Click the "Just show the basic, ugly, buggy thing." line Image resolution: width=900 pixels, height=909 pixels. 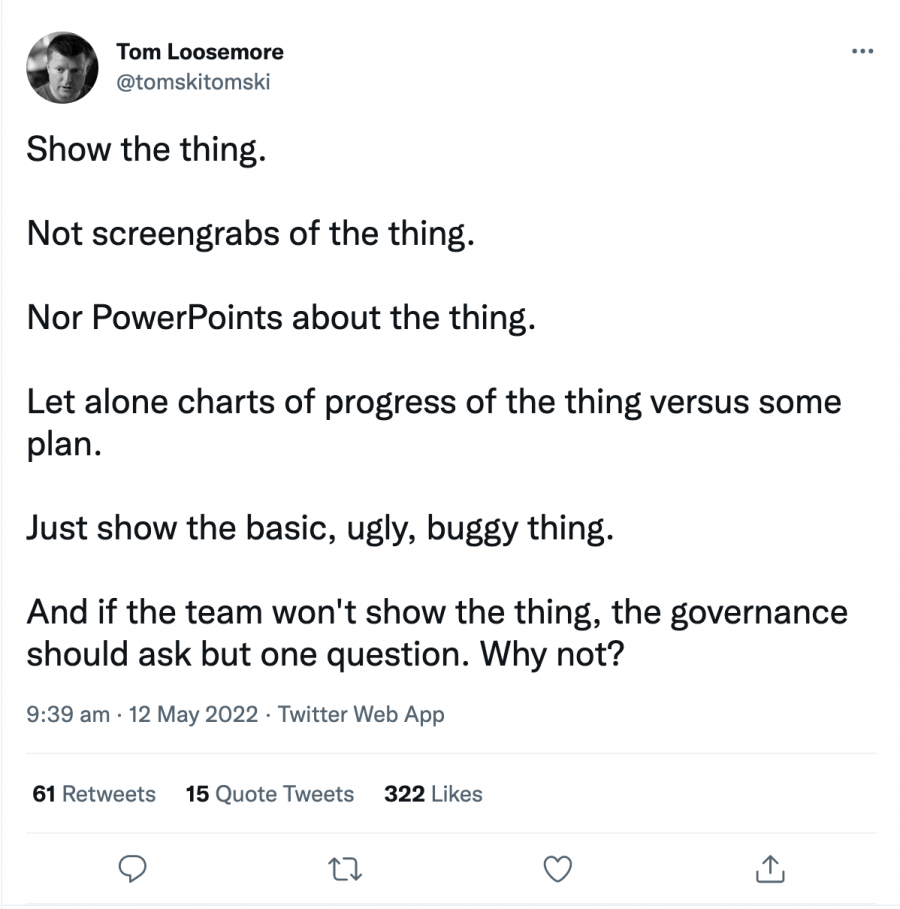coord(318,526)
